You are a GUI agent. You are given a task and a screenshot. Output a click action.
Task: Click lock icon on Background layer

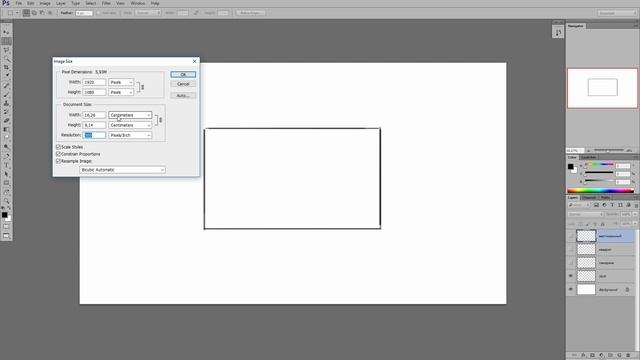(x=627, y=290)
